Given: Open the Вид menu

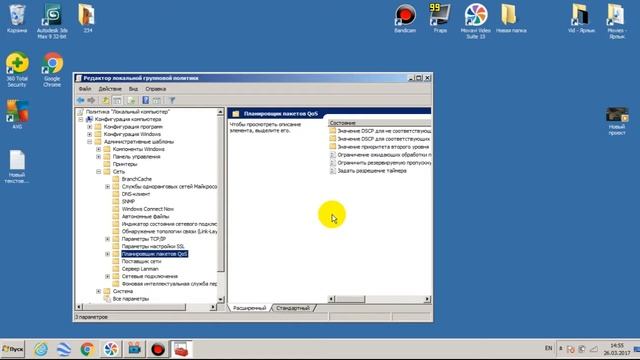Looking at the screenshot, I should click(133, 89).
